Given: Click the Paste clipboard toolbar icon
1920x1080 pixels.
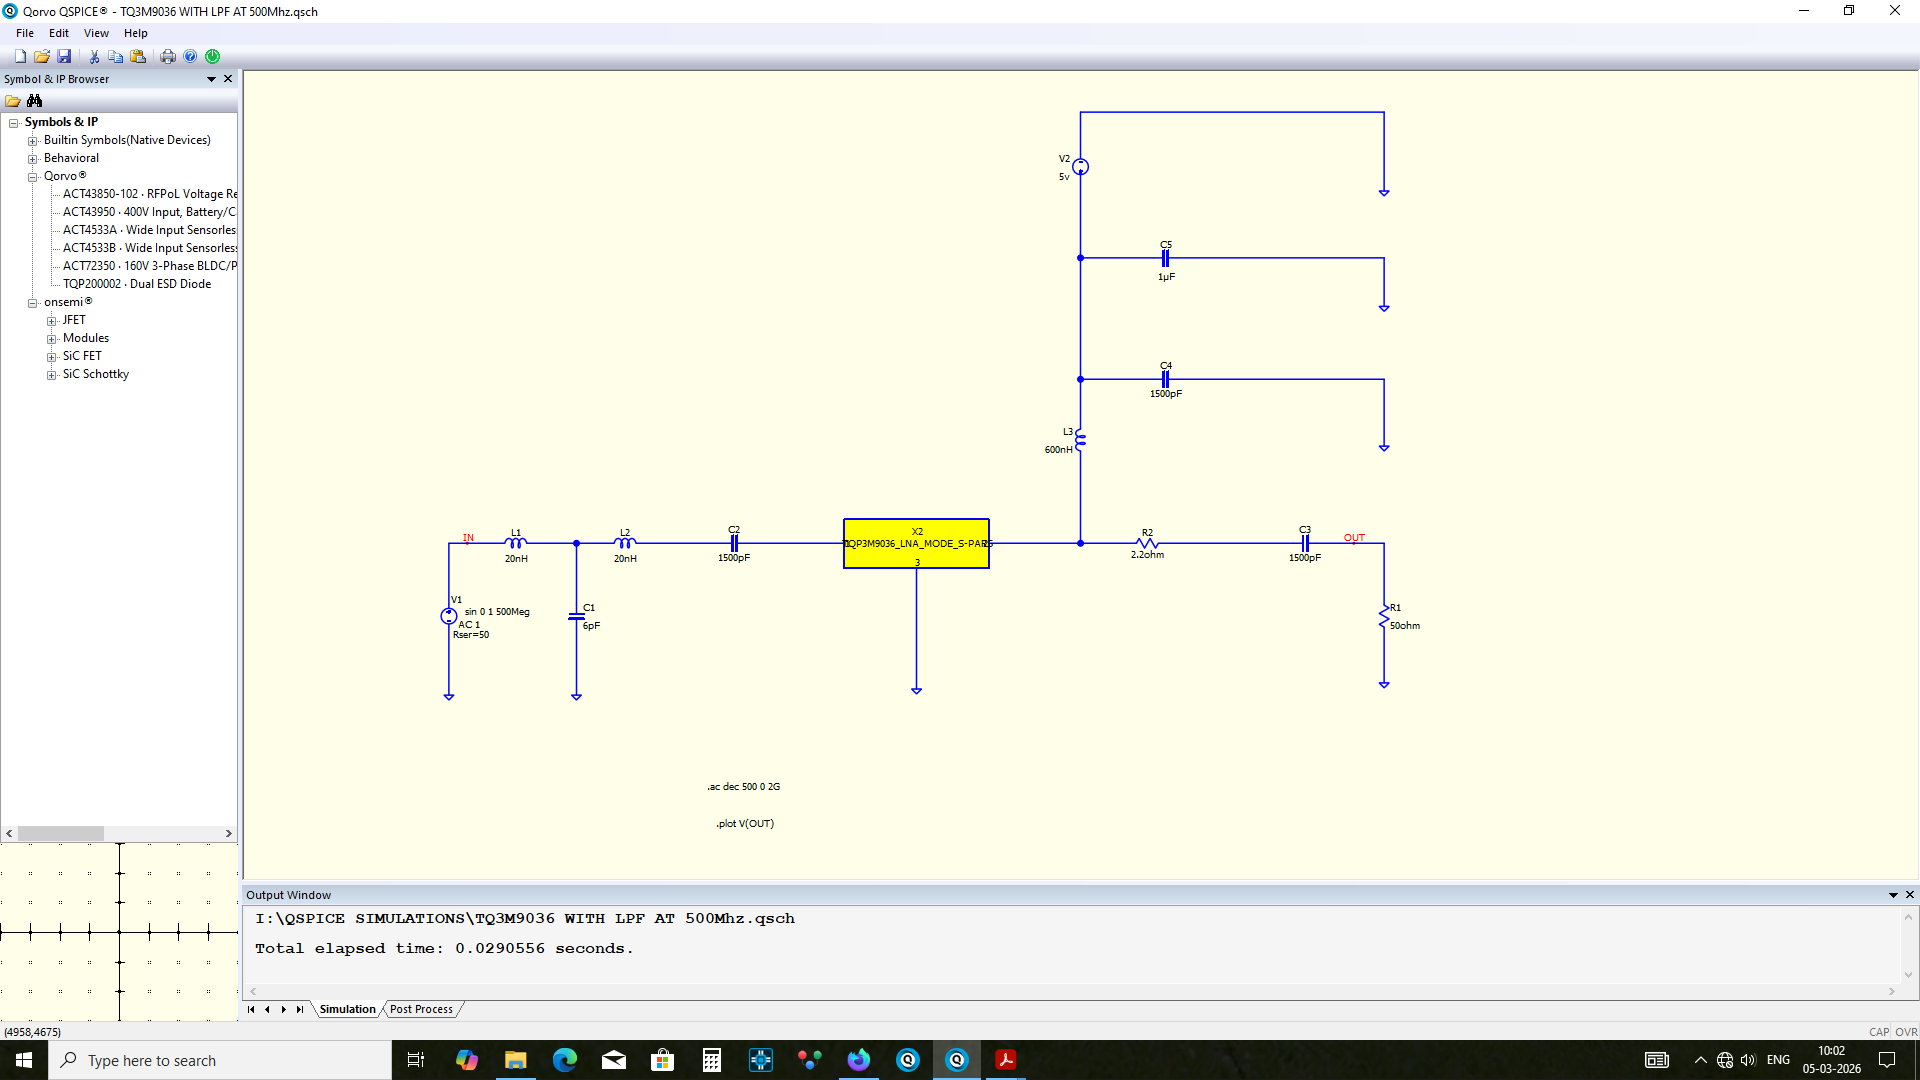Looking at the screenshot, I should tap(138, 57).
